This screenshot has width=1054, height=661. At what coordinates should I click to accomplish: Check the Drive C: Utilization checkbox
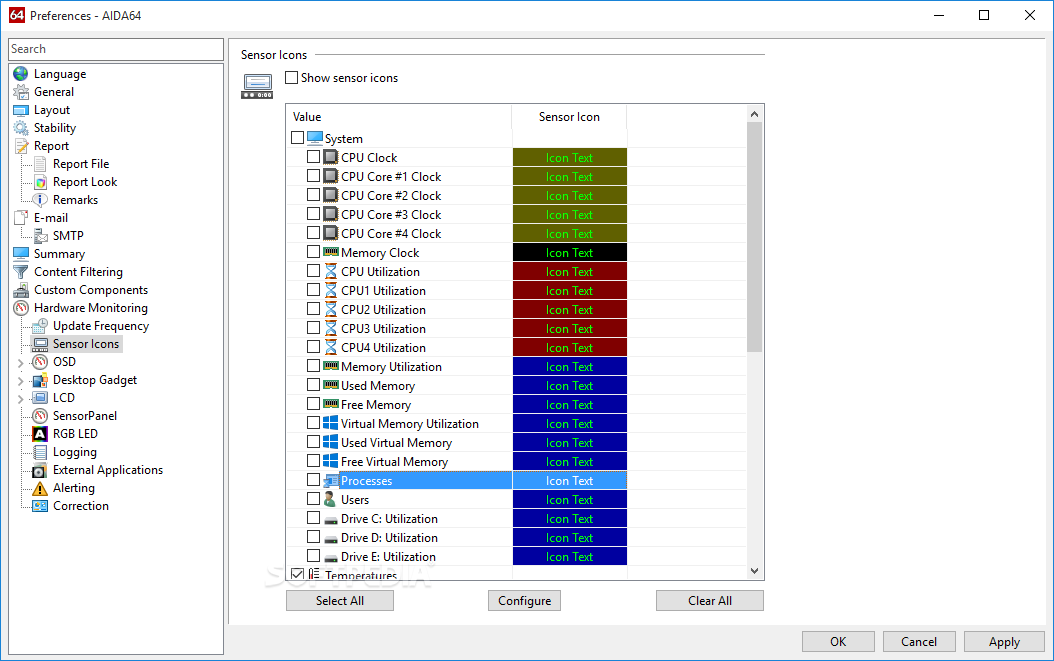pos(313,518)
